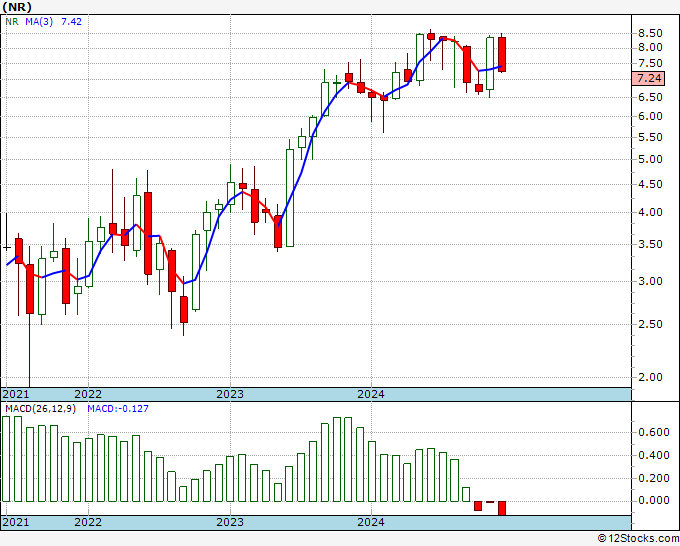Click 2021 on the MACD time axis
Viewport: 680px width, 546px height.
pyautogui.click(x=16, y=522)
